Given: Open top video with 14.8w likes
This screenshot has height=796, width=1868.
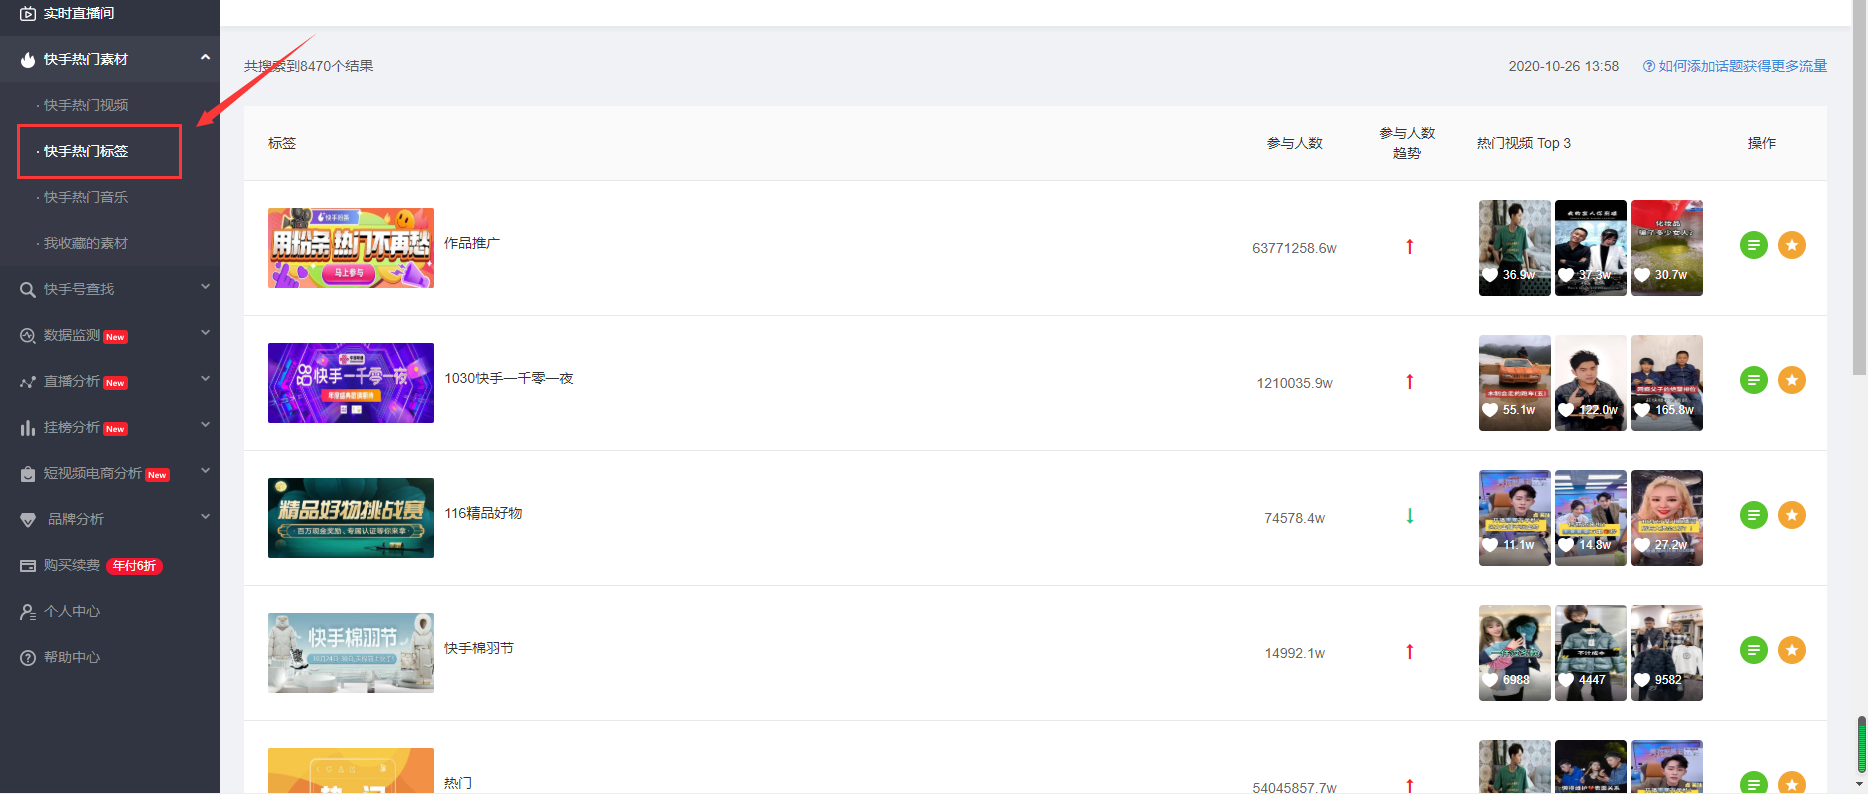Looking at the screenshot, I should click(1591, 518).
